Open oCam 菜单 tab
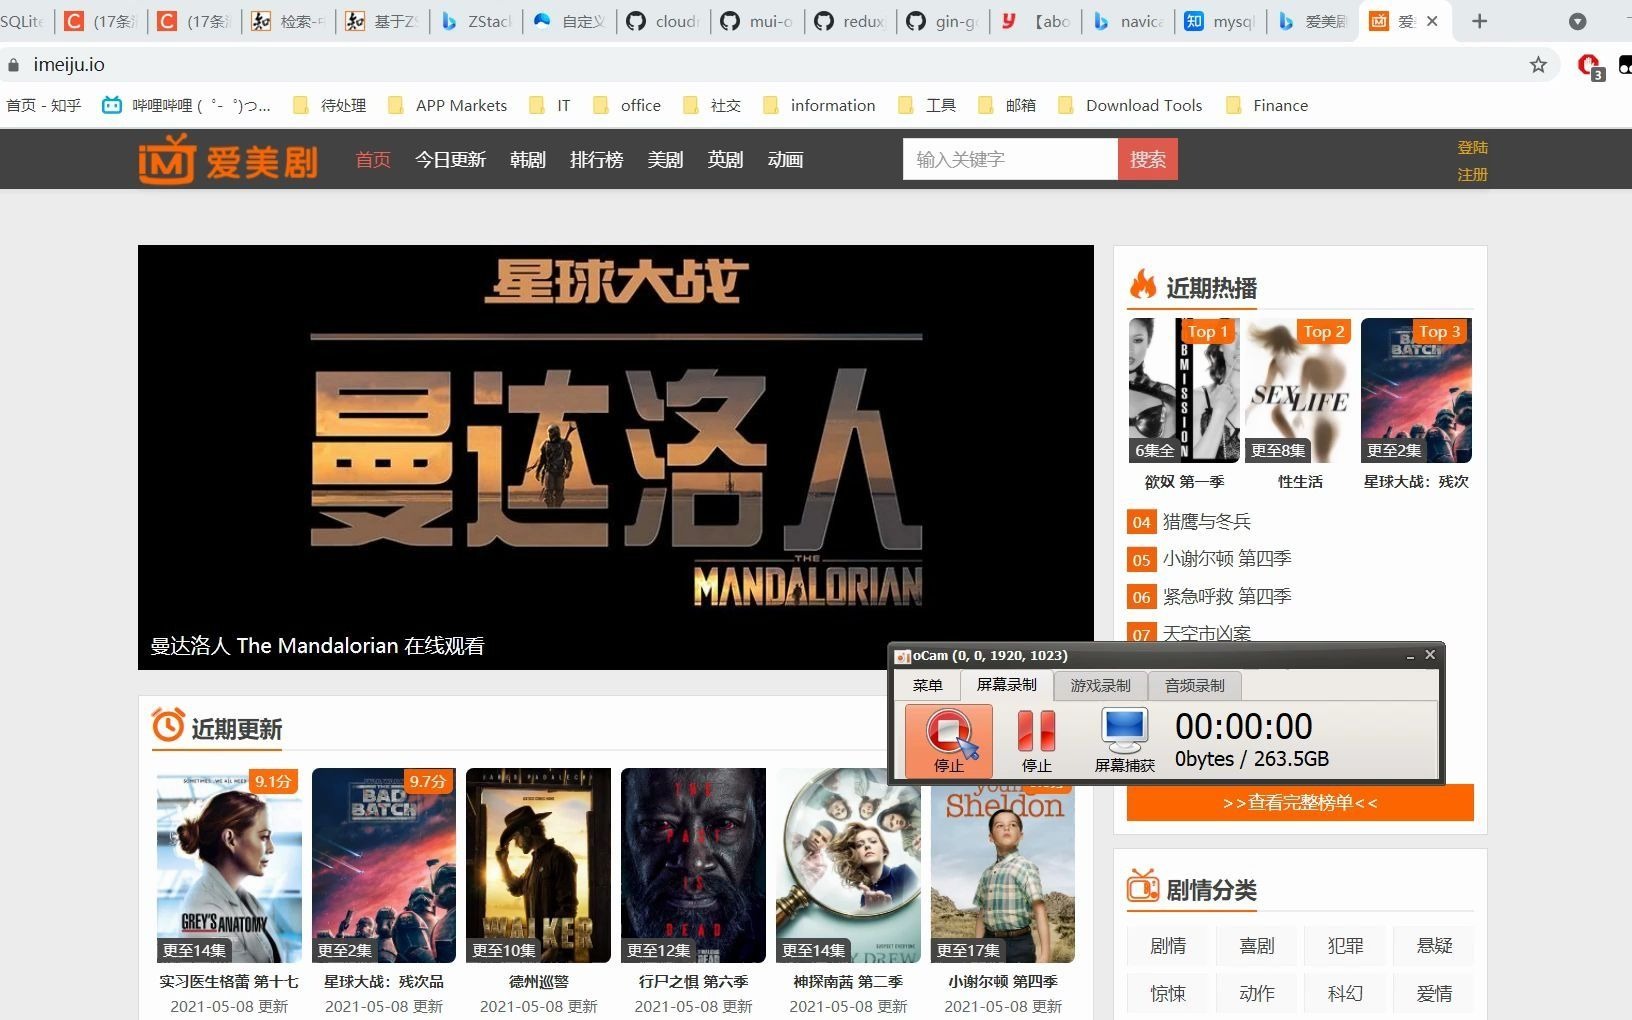Image resolution: width=1632 pixels, height=1020 pixels. pos(927,686)
